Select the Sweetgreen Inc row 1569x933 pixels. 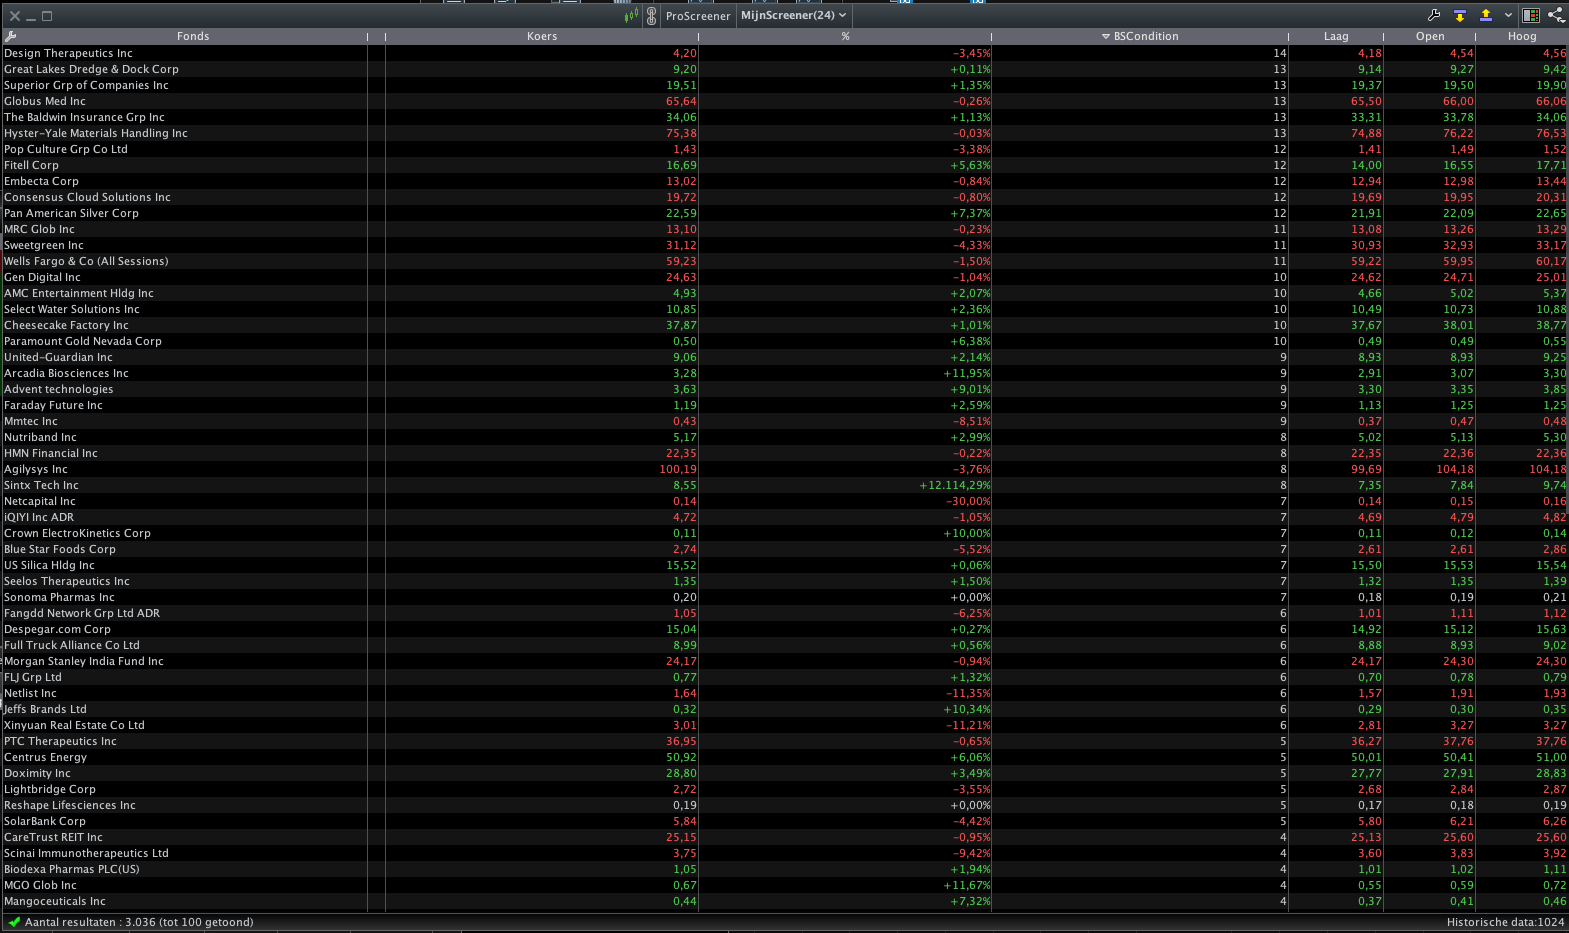(784, 245)
